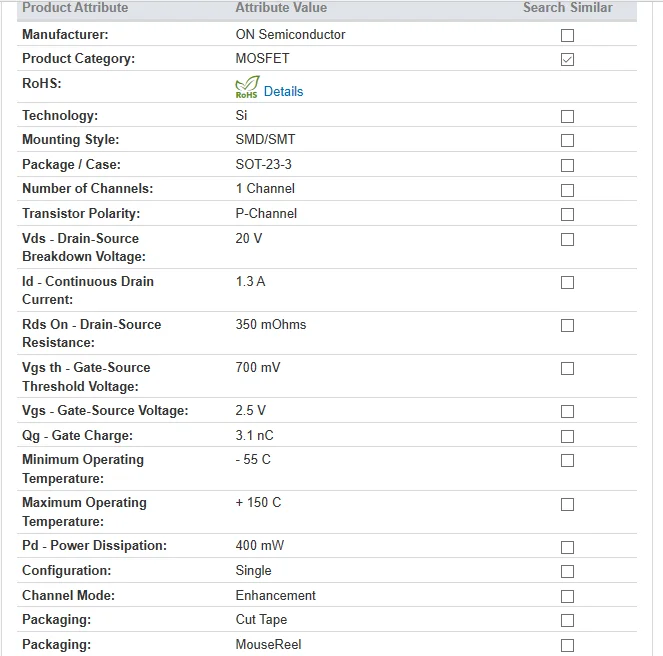The image size is (663, 656).
Task: Click the 400 mW power dissipation value
Action: pos(260,545)
